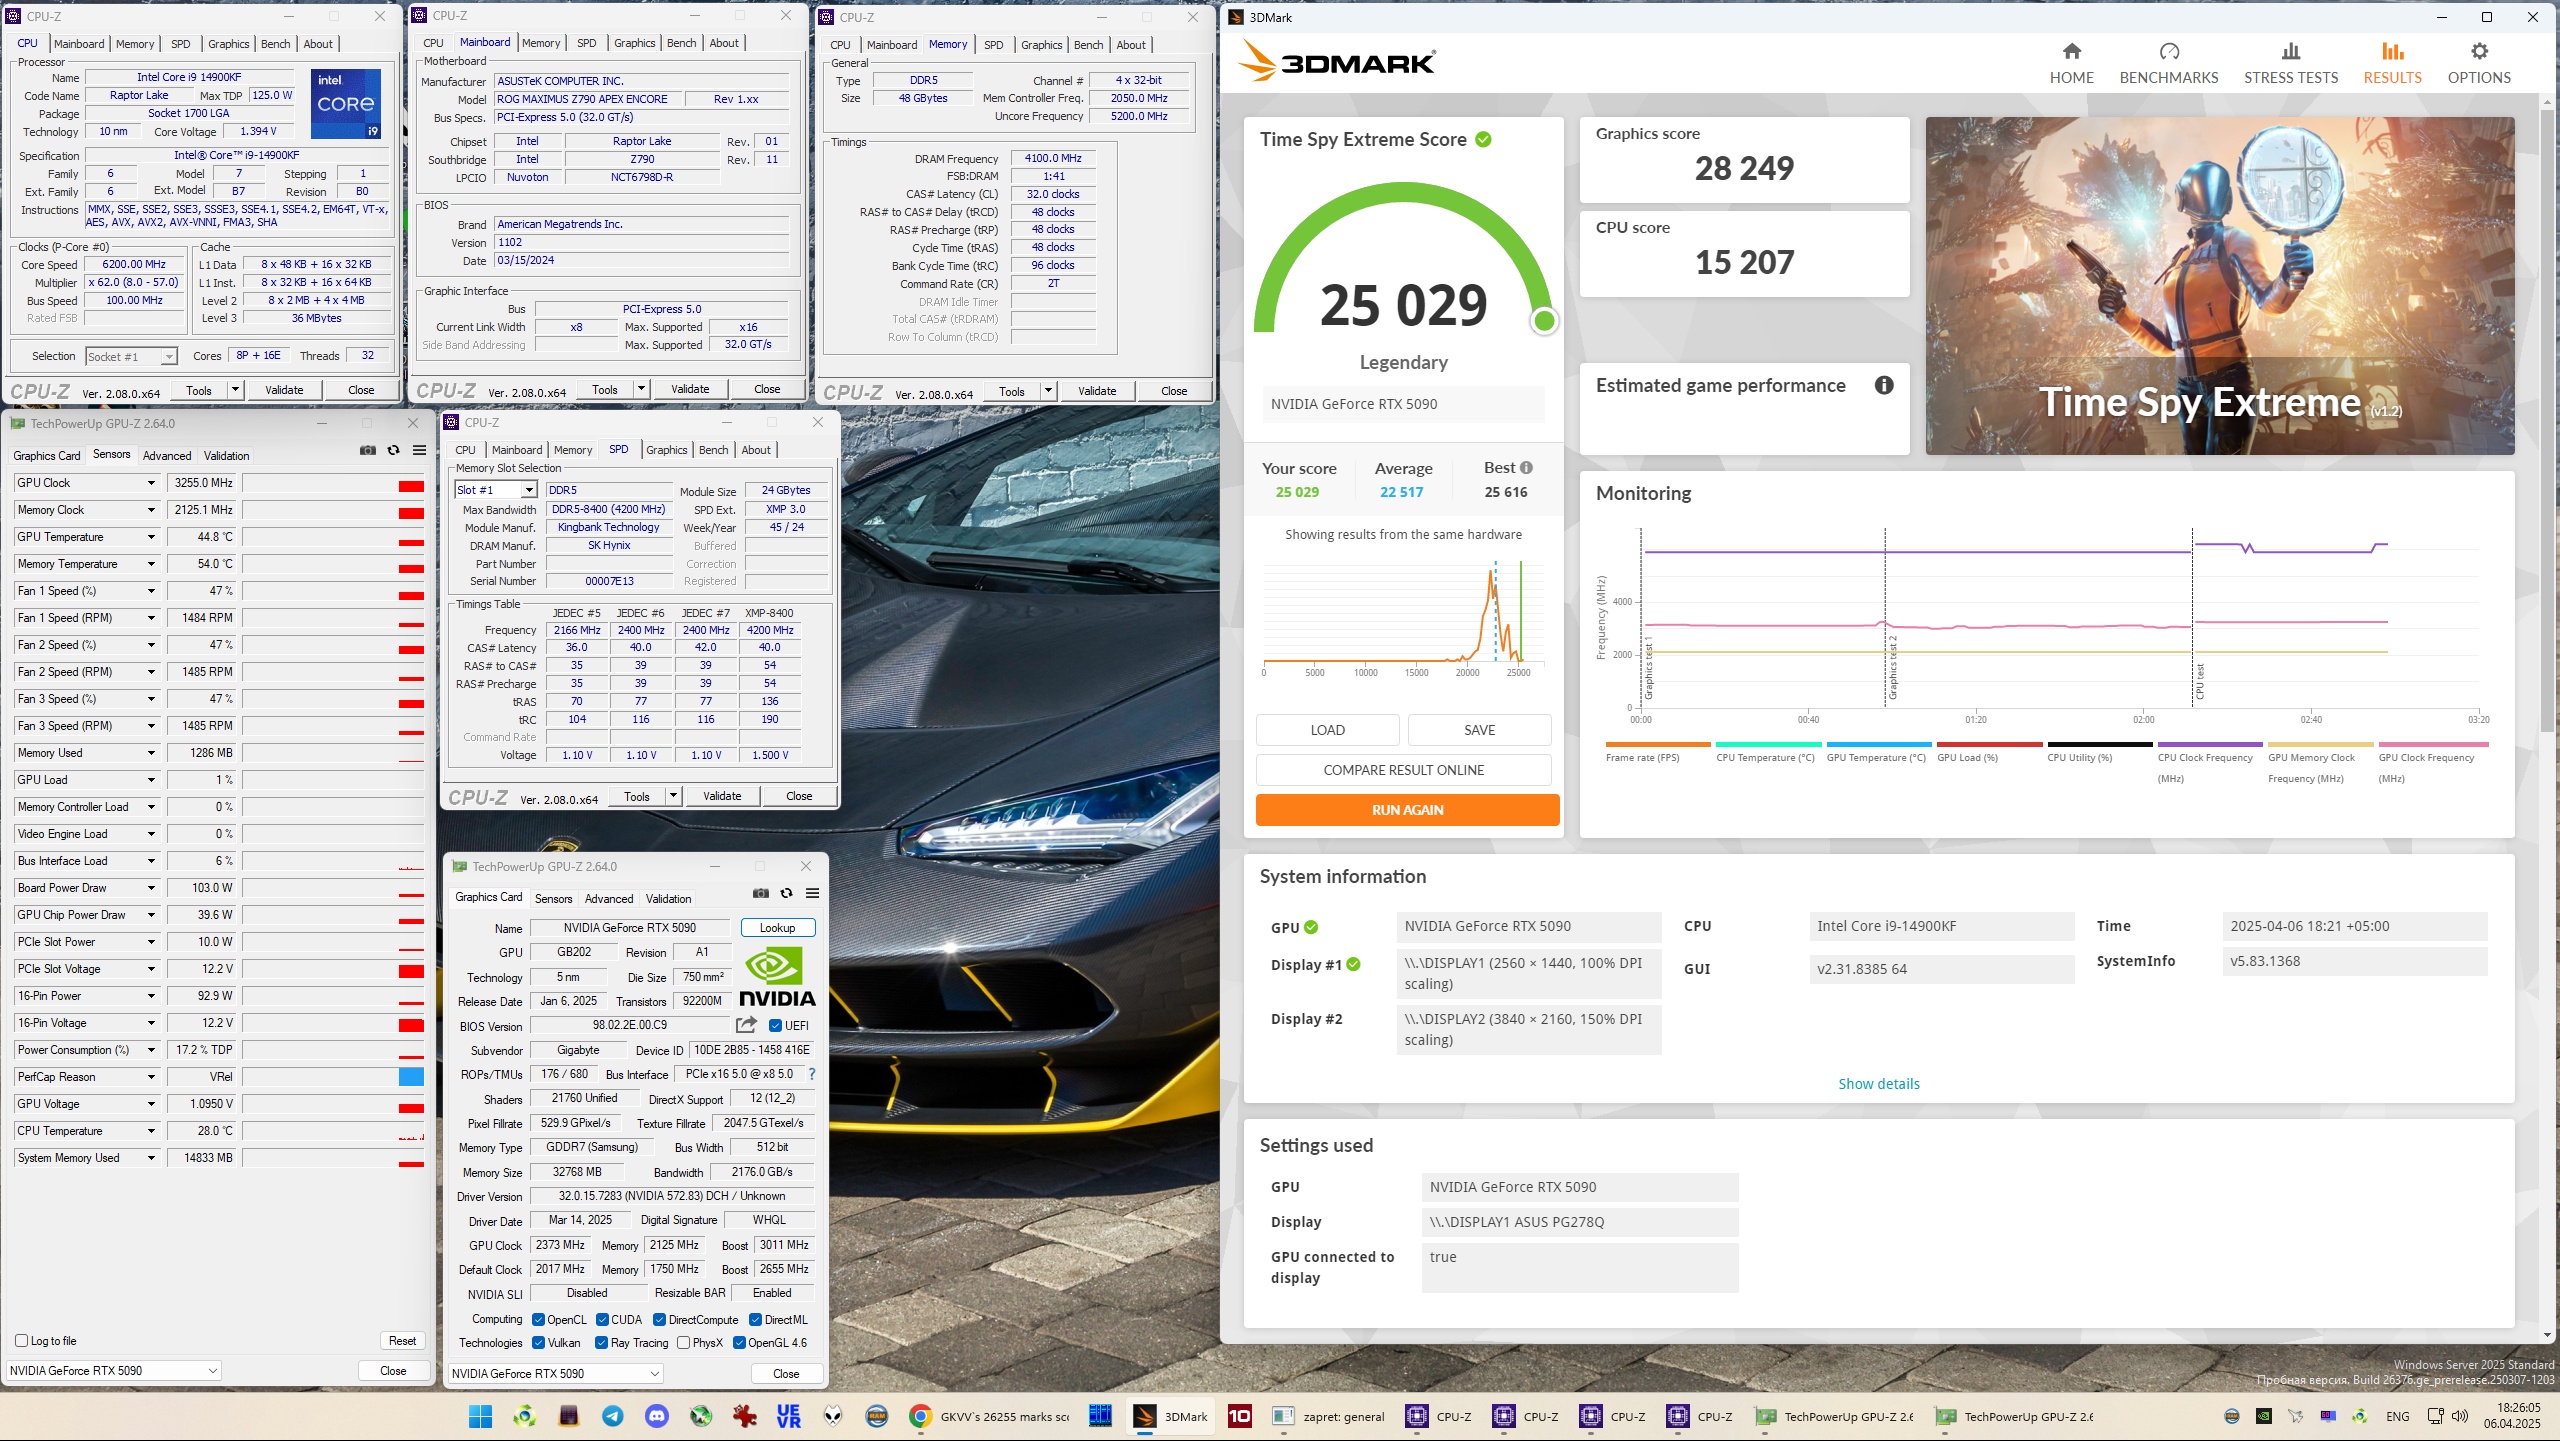Image resolution: width=2560 pixels, height=1441 pixels.
Task: Click RUN AGAIN in 3DMark
Action: point(1407,810)
